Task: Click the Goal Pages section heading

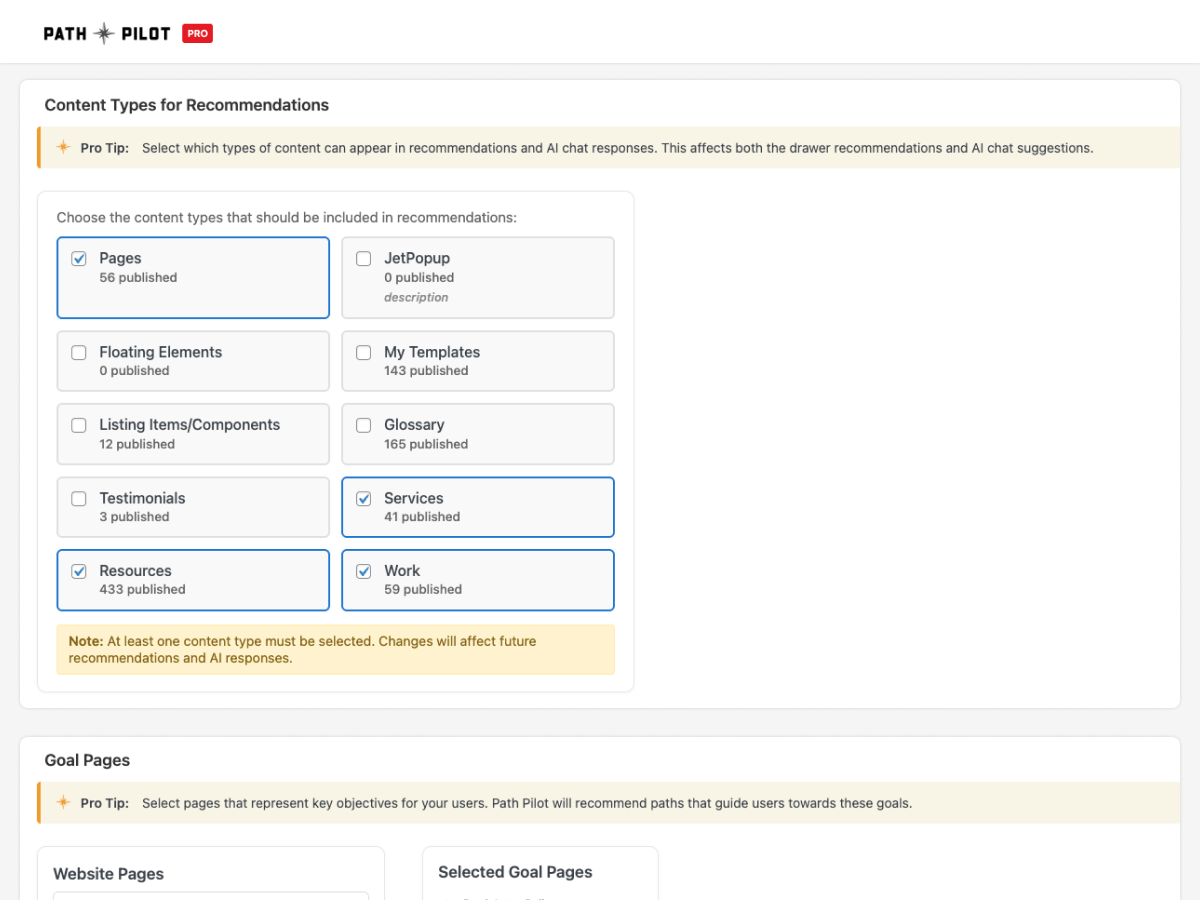Action: pyautogui.click(x=87, y=760)
